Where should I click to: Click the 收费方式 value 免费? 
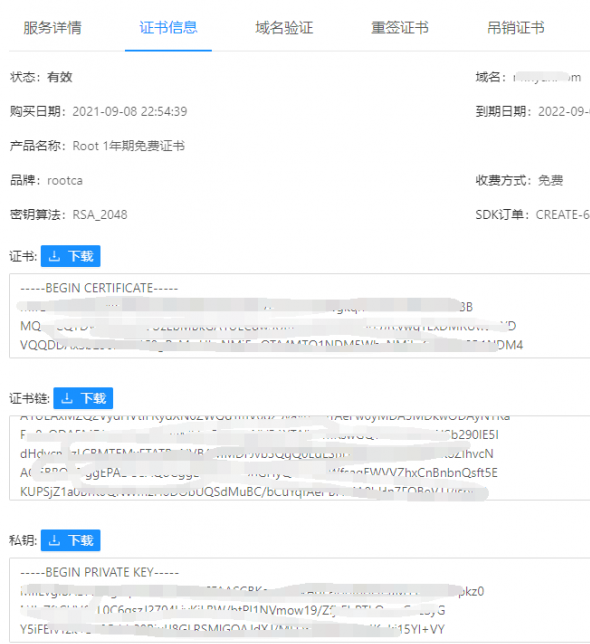(551, 180)
